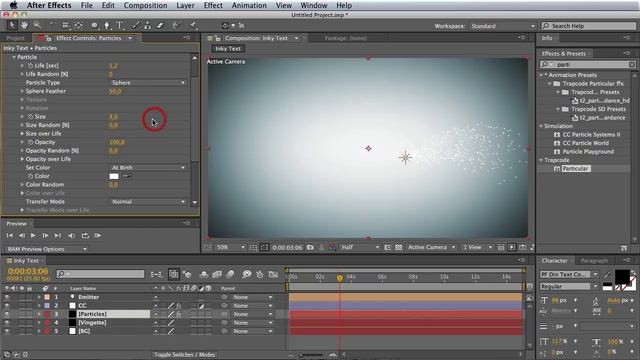This screenshot has width=640, height=360.
Task: Open the Set Color dropdown
Action: [148, 167]
